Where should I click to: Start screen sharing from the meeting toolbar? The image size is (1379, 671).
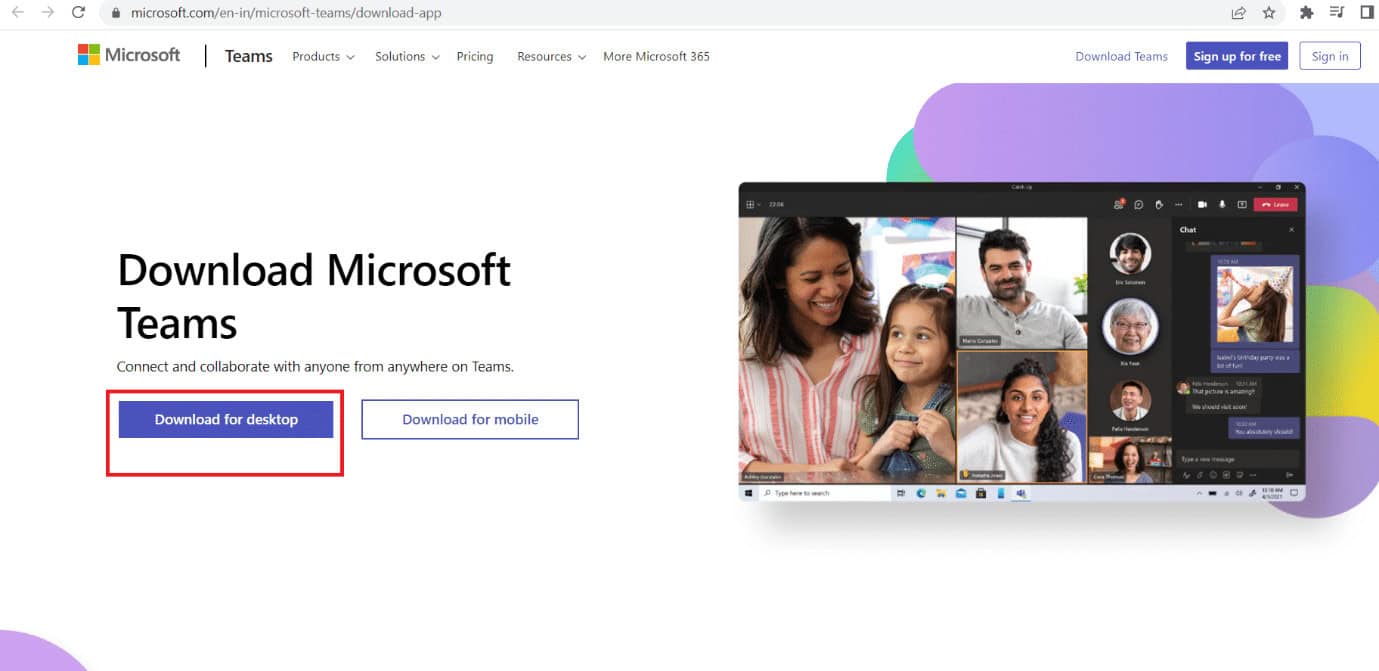coord(1242,204)
